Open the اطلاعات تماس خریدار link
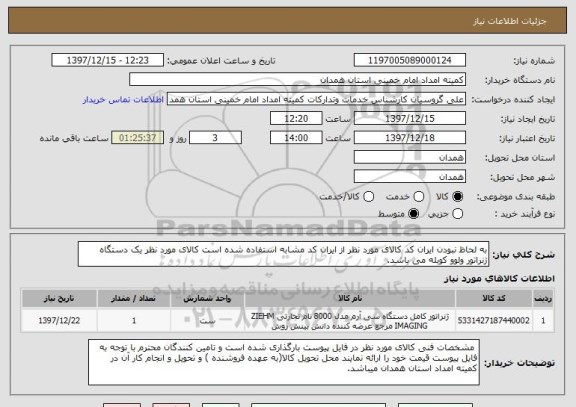The height and width of the screenshot is (407, 576). tap(123, 100)
